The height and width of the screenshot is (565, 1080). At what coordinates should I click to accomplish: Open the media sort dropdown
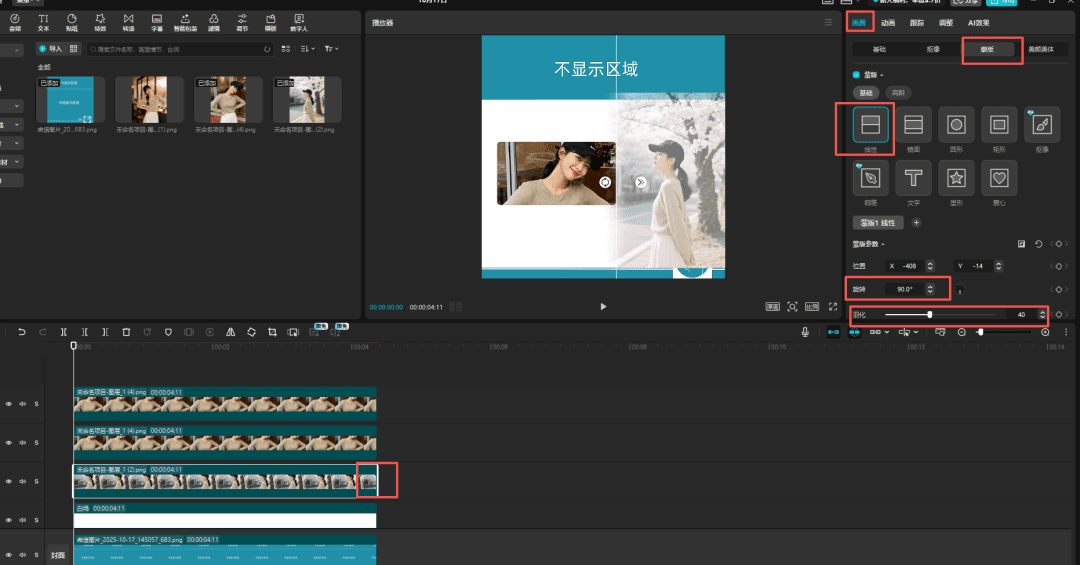pos(309,48)
